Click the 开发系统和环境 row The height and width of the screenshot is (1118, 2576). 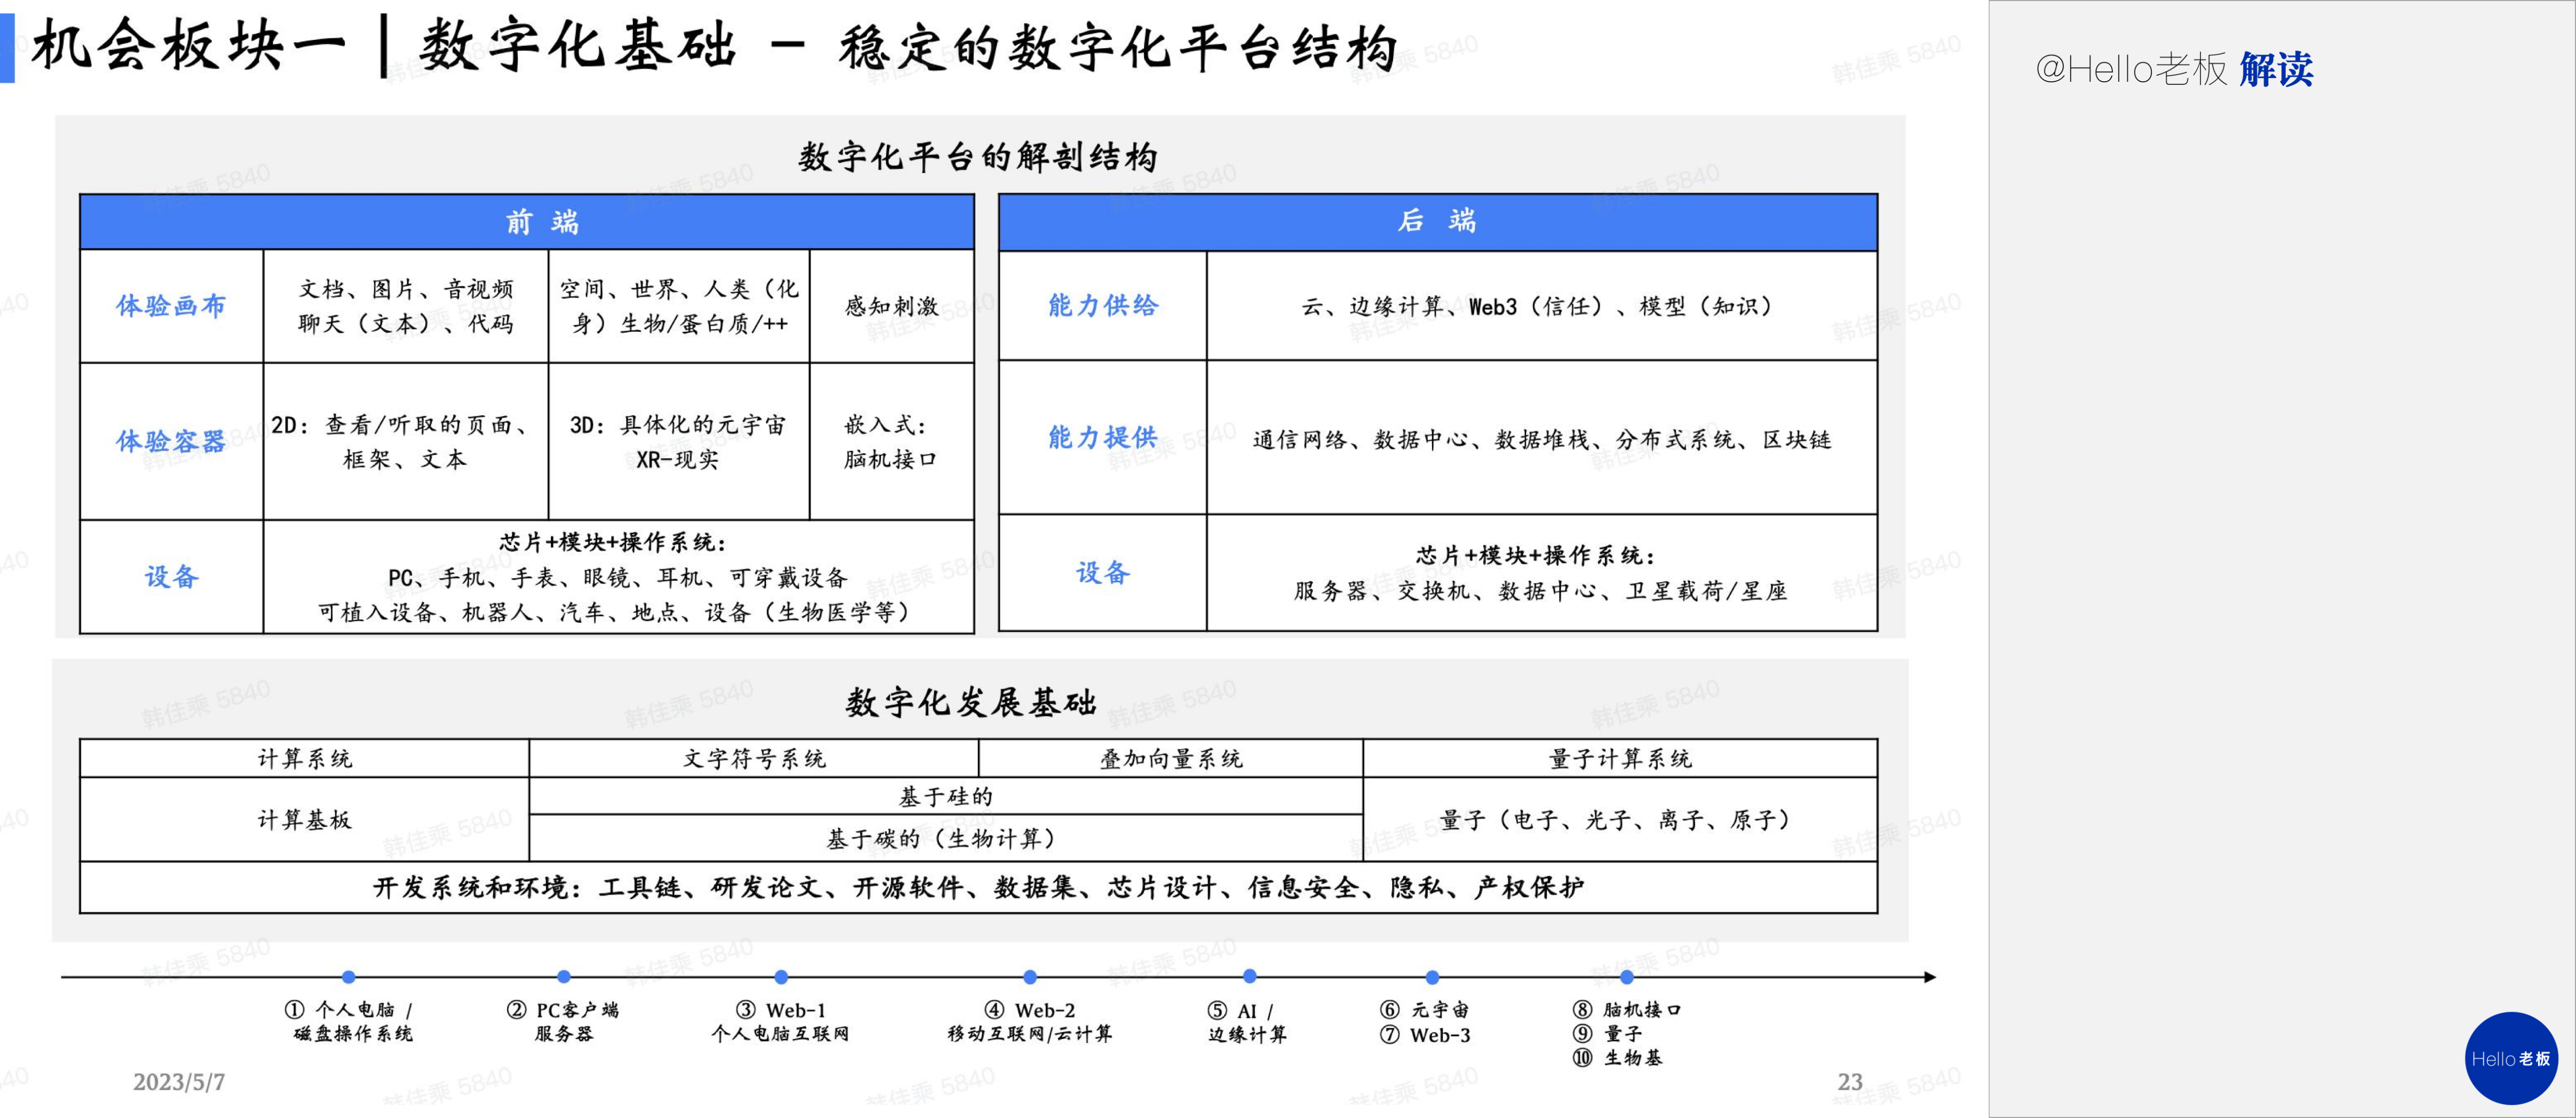click(979, 887)
